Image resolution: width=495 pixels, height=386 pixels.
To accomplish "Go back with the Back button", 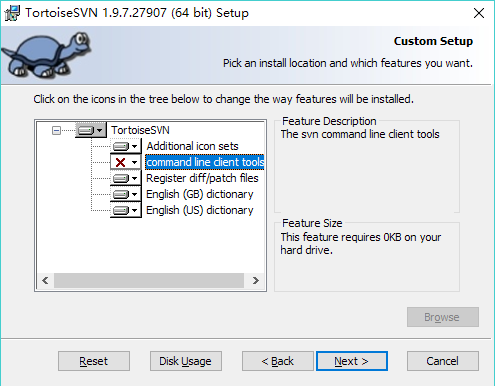I will (278, 361).
